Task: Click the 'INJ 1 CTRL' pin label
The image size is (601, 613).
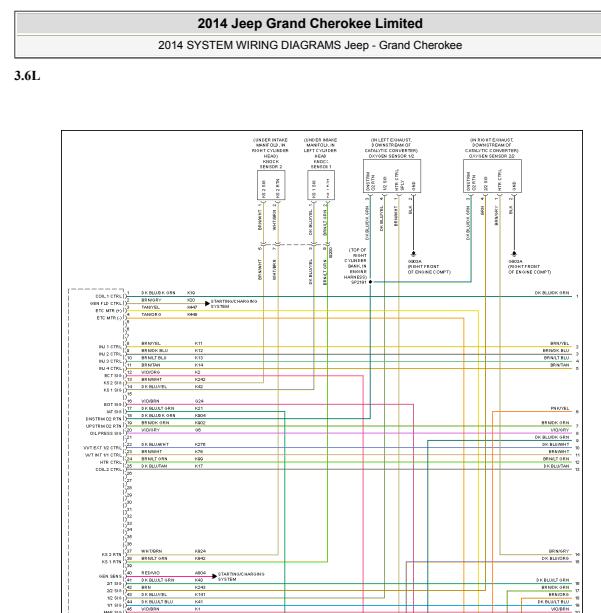Action: [x=110, y=347]
